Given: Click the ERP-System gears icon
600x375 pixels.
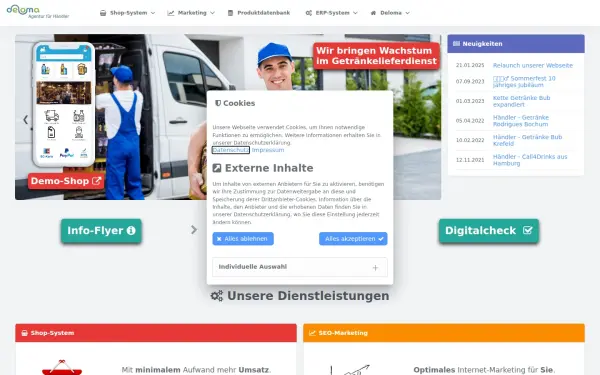Looking at the screenshot, I should [x=308, y=13].
